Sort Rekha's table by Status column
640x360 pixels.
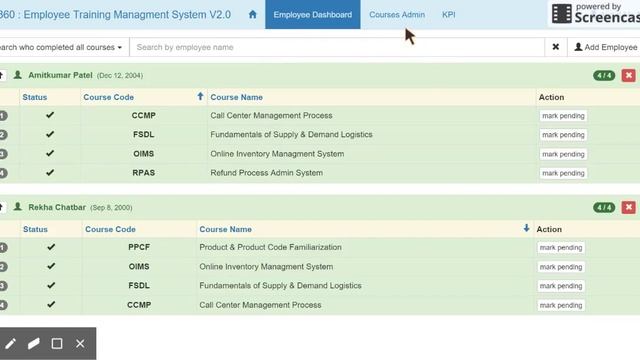36,229
